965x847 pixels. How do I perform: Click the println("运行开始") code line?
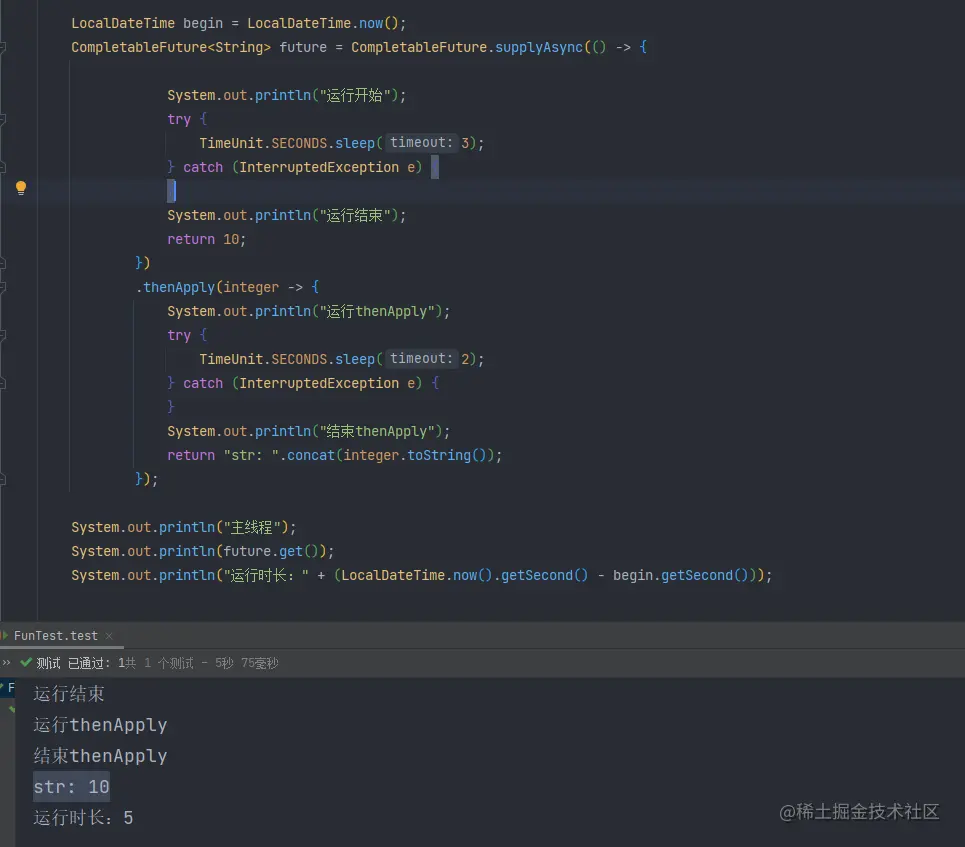pyautogui.click(x=287, y=95)
